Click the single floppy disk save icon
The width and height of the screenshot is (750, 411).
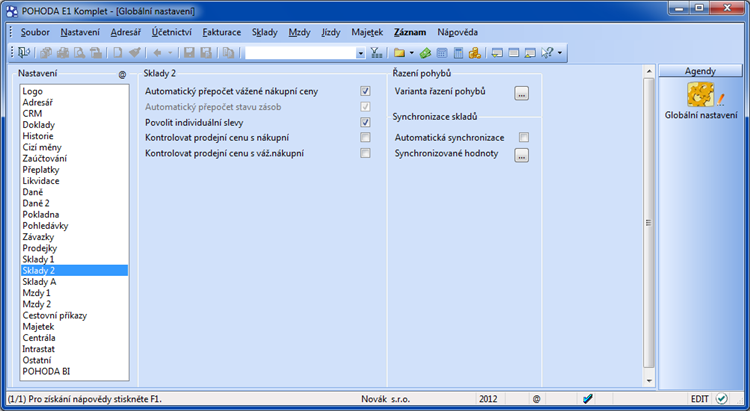tap(189, 53)
